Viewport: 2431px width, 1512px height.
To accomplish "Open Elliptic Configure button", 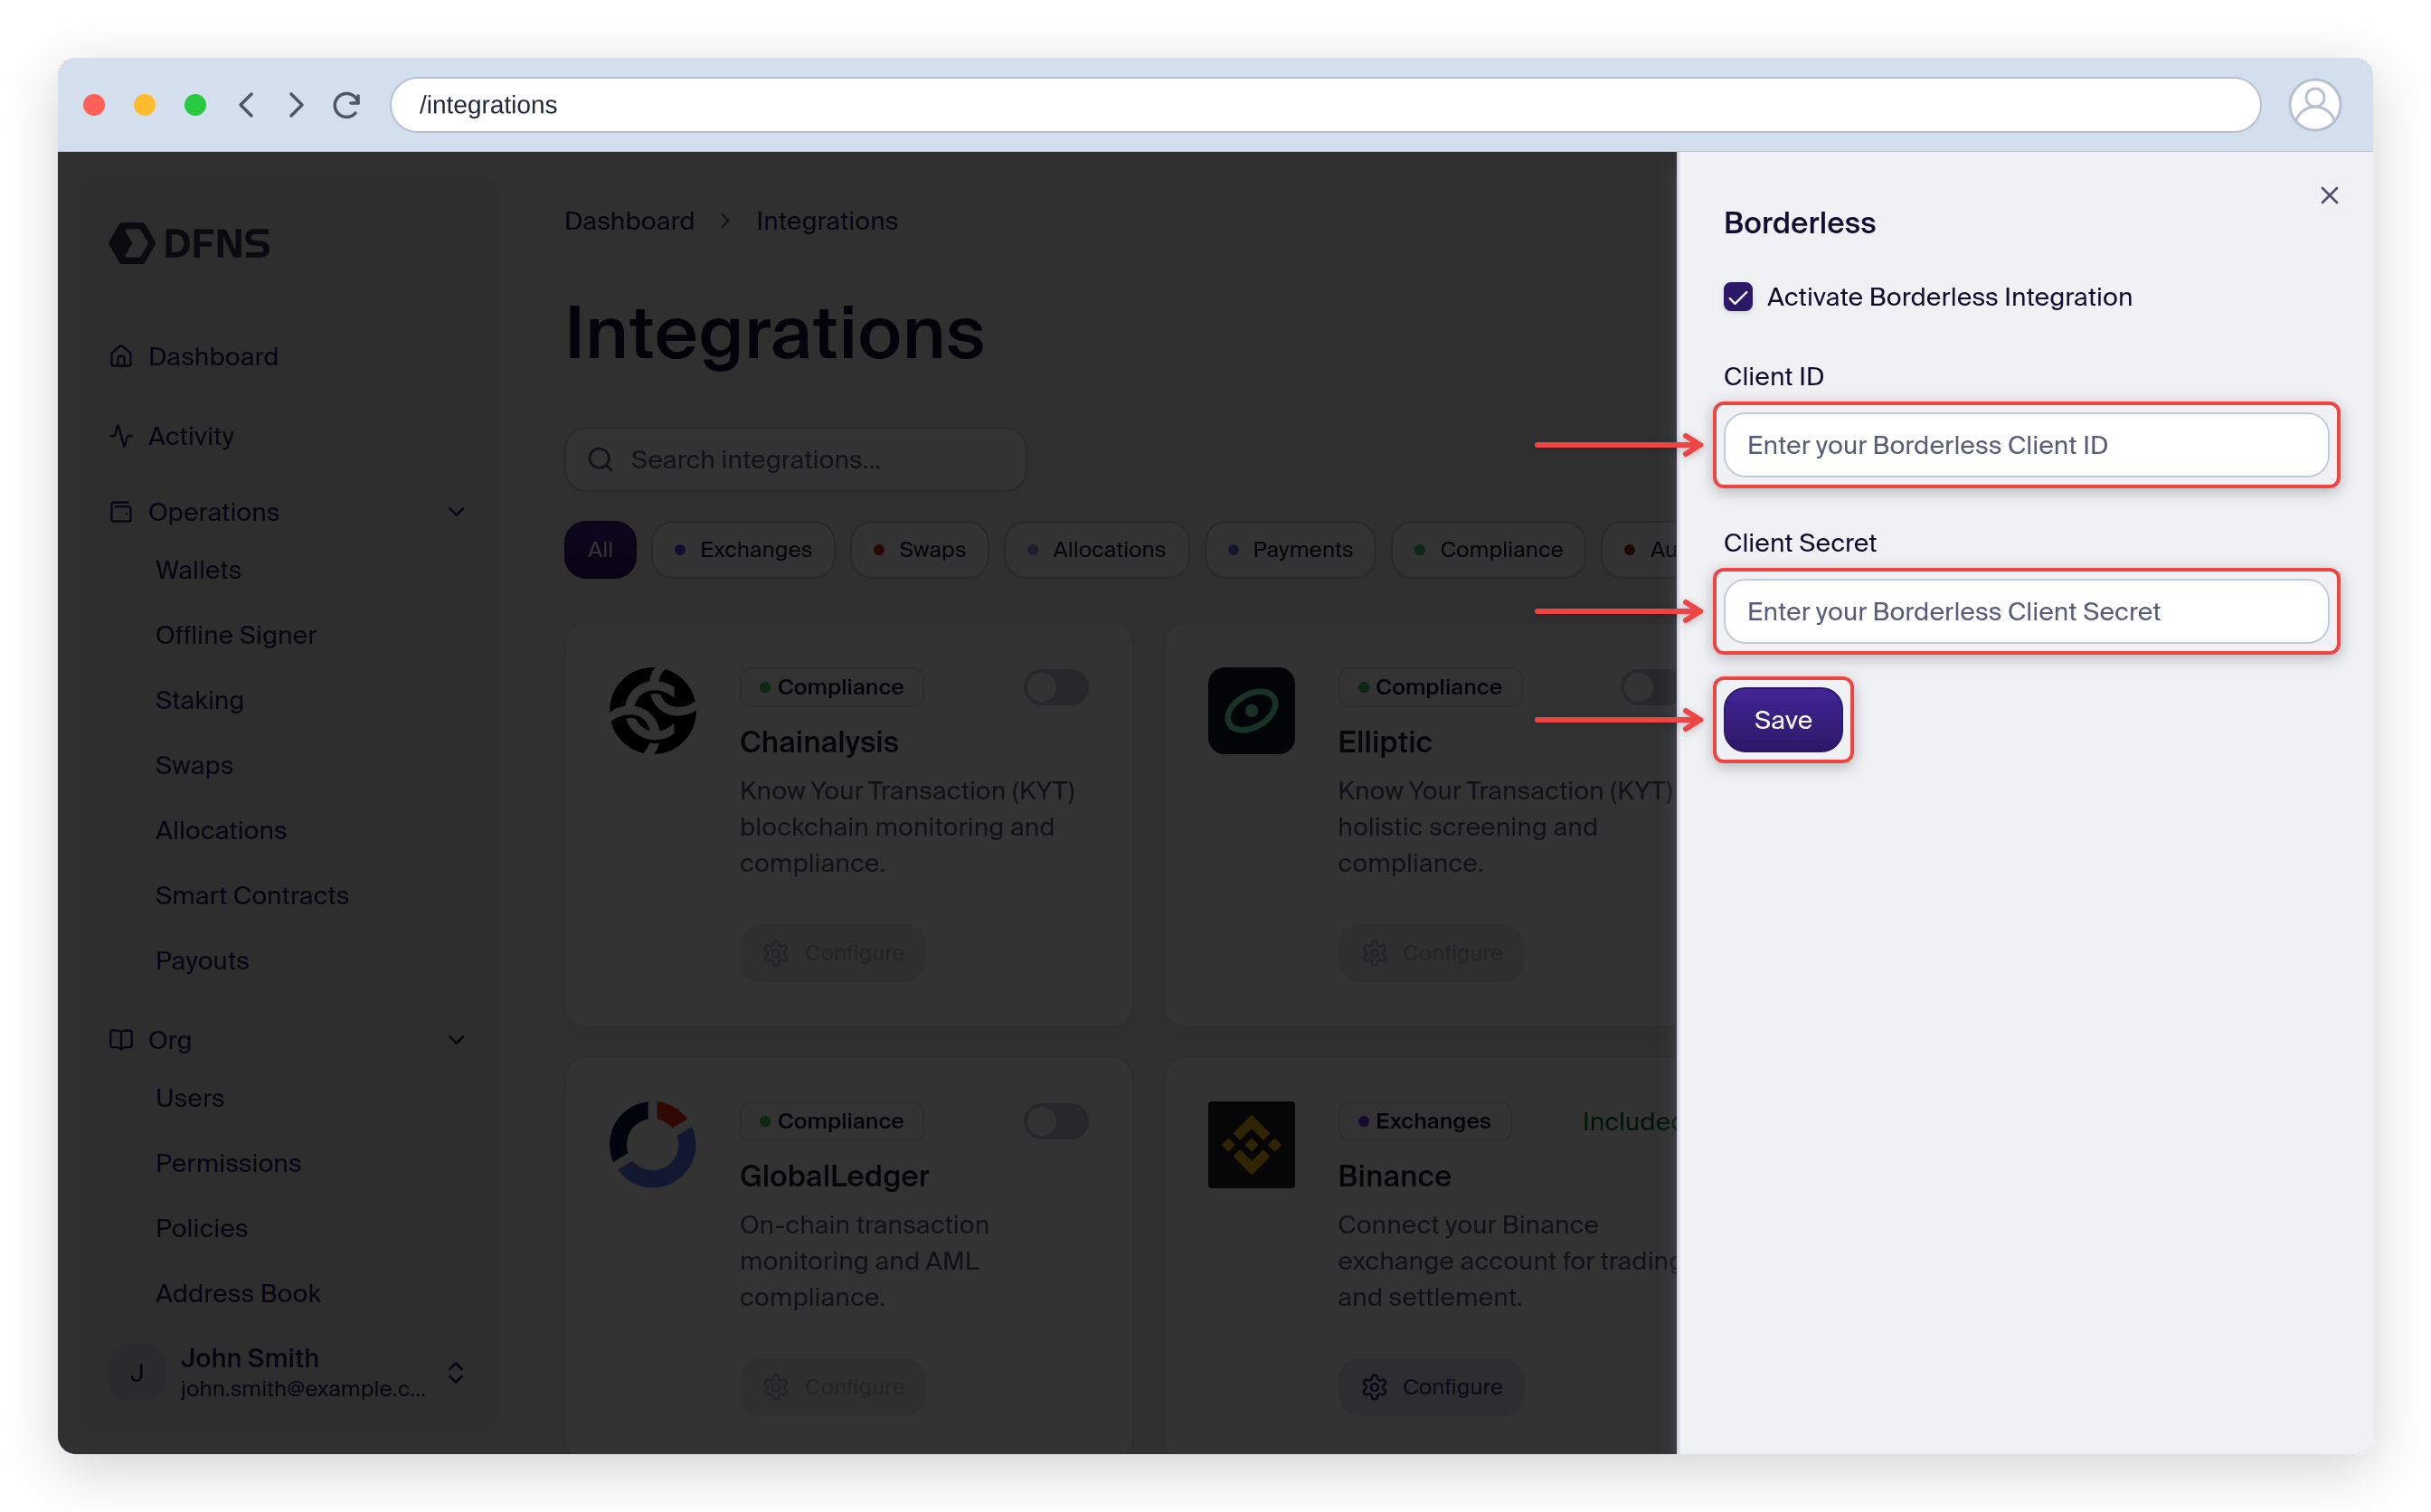I will coord(1431,953).
